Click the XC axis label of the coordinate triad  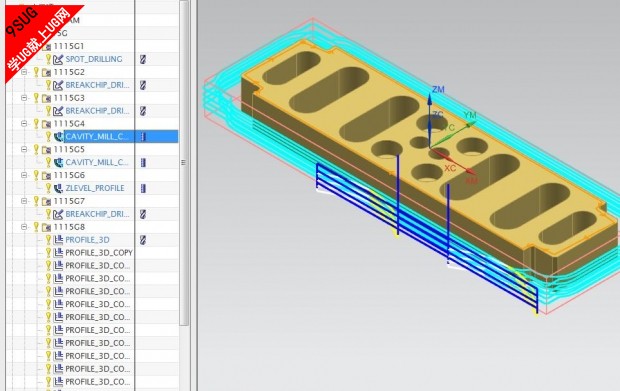tap(450, 168)
